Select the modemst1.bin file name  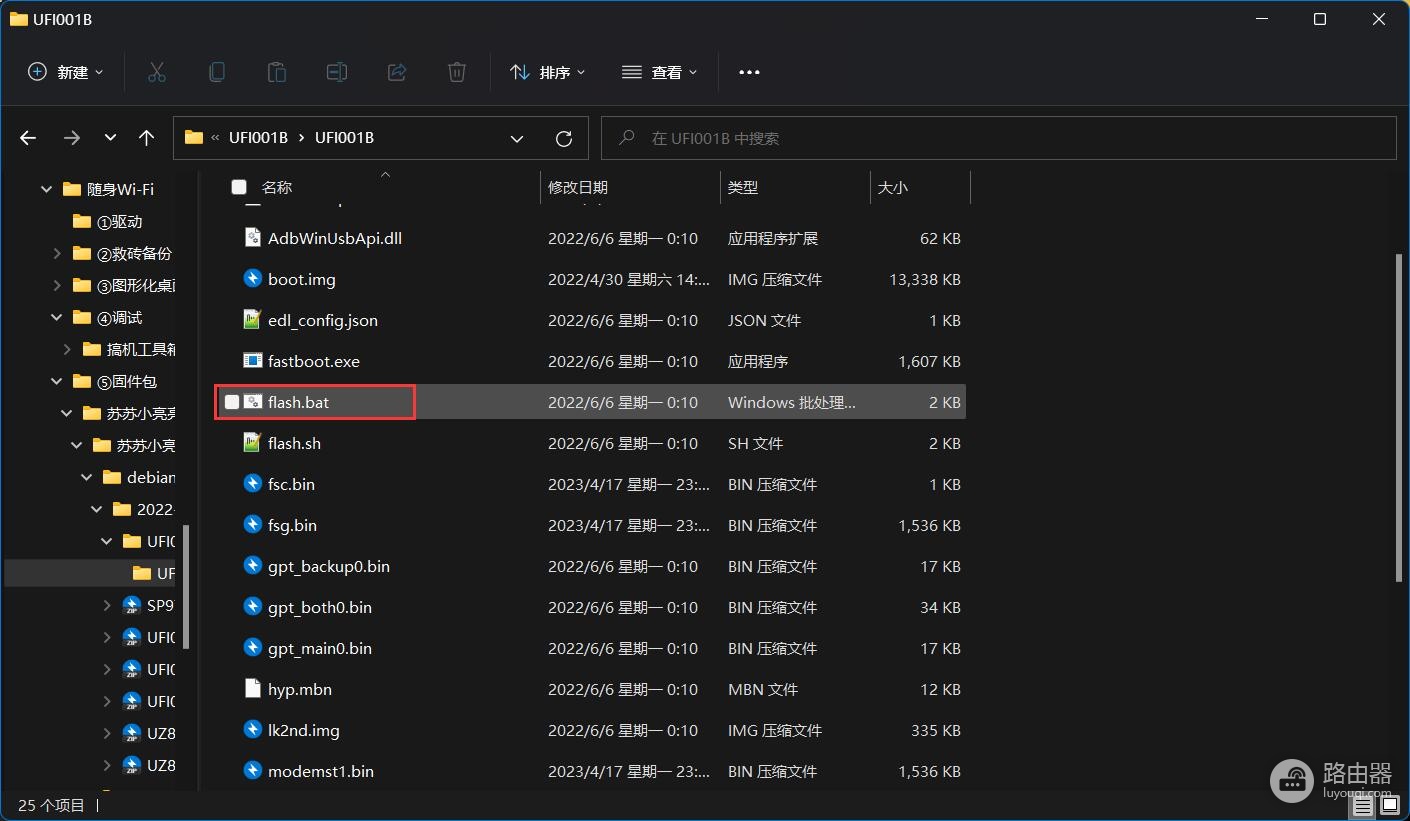coord(321,771)
